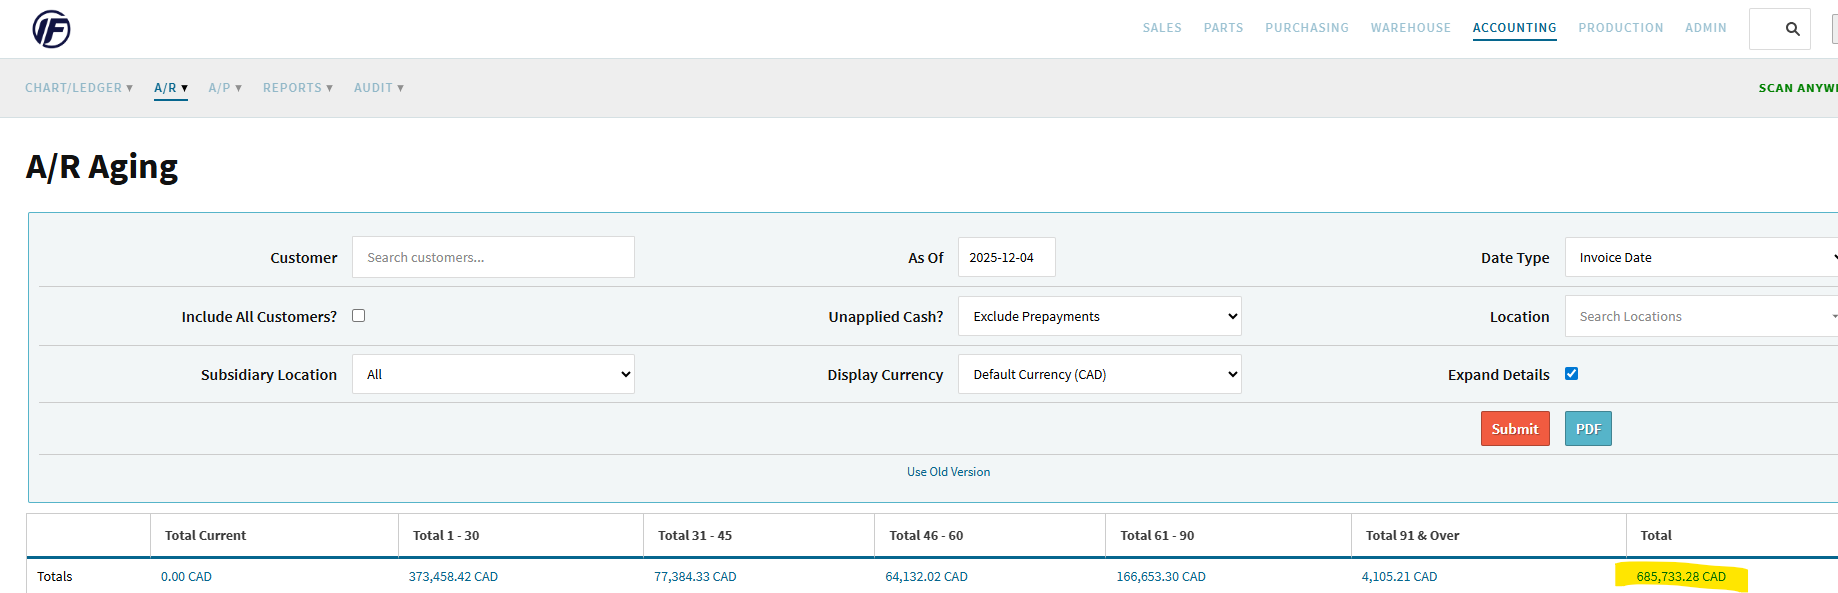Open the Date Type dropdown
Image resolution: width=1838 pixels, height=593 pixels.
tap(1700, 257)
